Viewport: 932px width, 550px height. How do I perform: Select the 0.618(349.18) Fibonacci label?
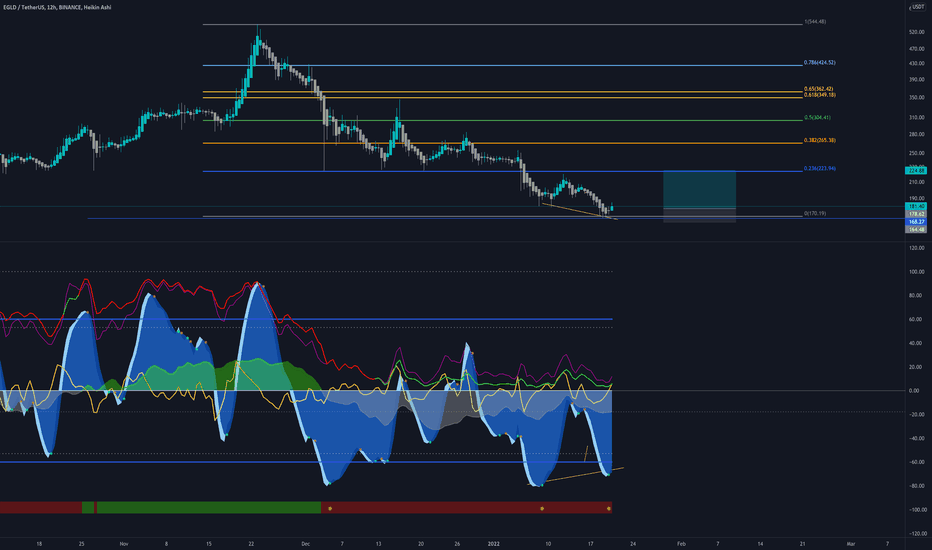[x=820, y=95]
